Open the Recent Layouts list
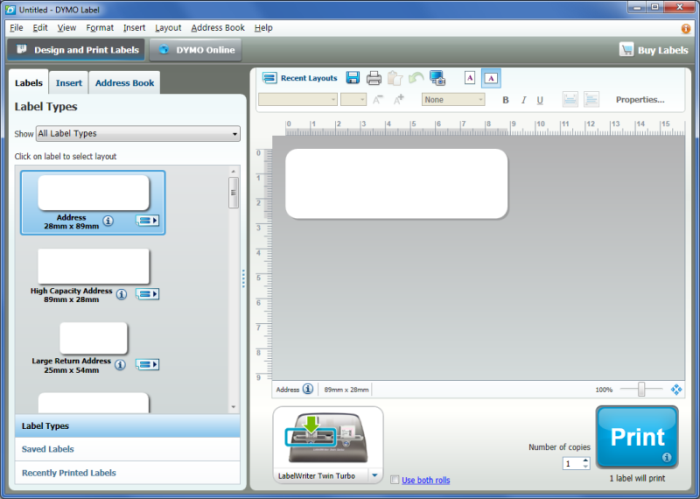 pos(299,78)
